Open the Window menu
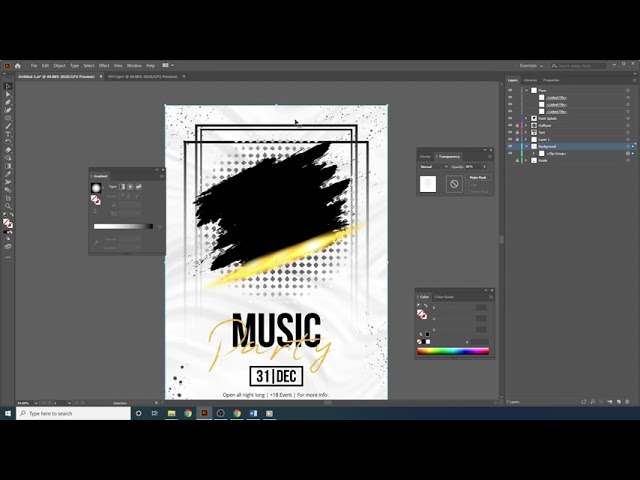This screenshot has width=640, height=480. [x=134, y=65]
